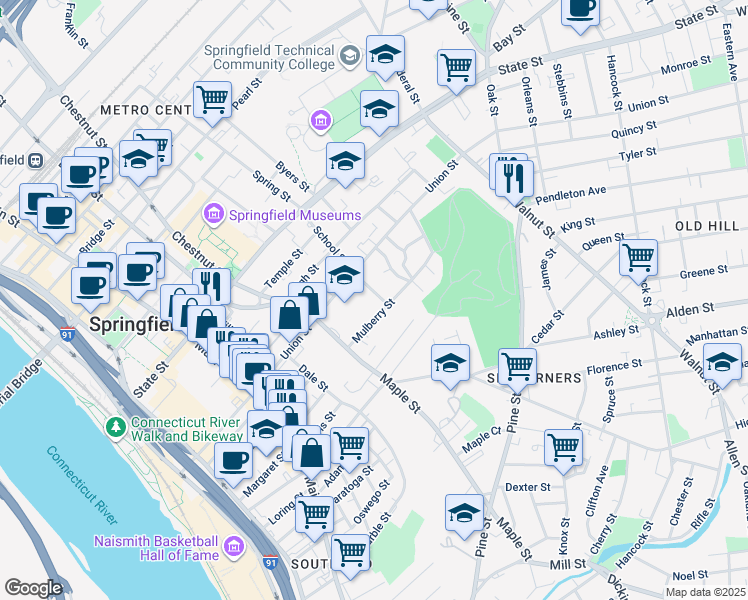
Task: Open the Google logo link
Action: 33,588
